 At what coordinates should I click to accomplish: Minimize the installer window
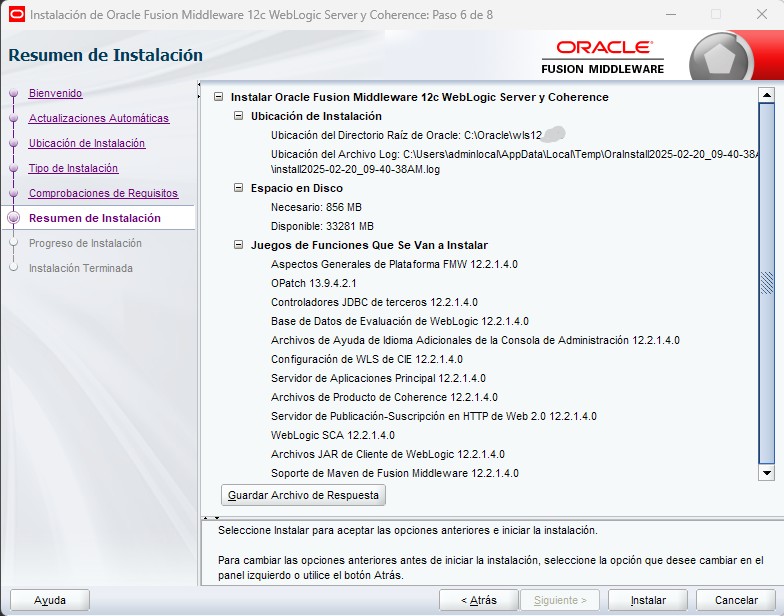pyautogui.click(x=671, y=14)
